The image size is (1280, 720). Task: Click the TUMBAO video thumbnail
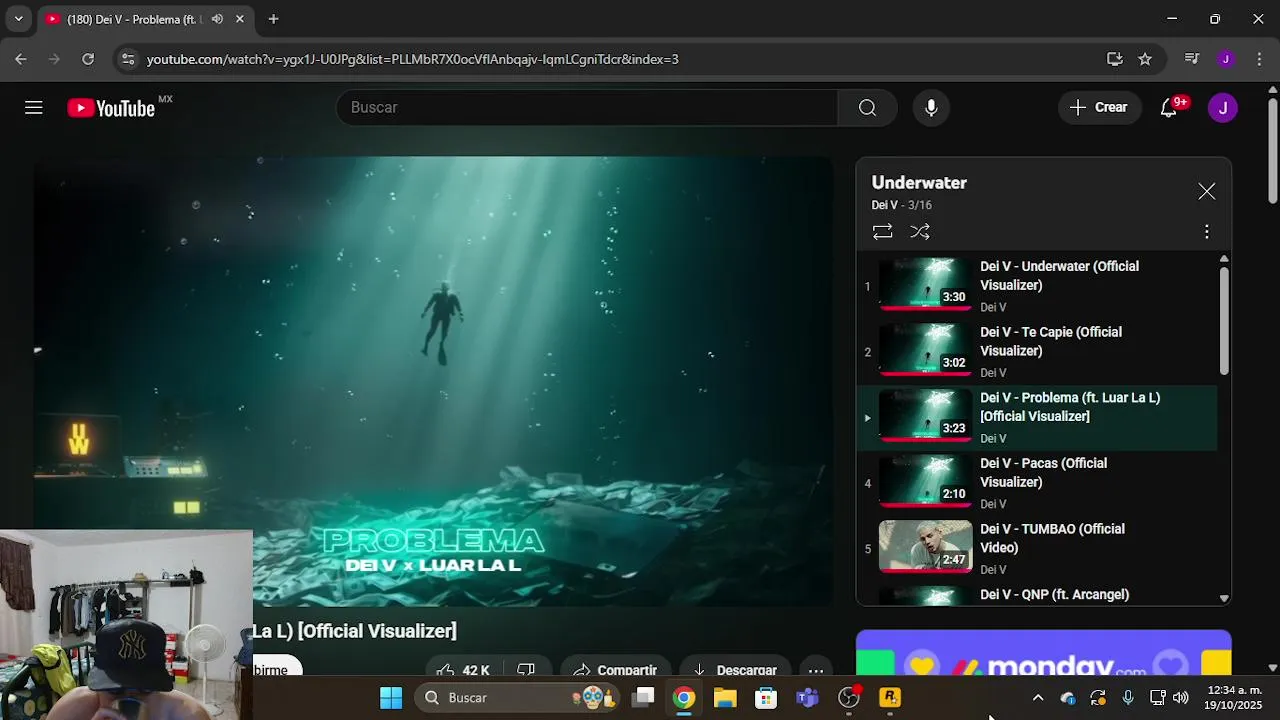pyautogui.click(x=925, y=546)
